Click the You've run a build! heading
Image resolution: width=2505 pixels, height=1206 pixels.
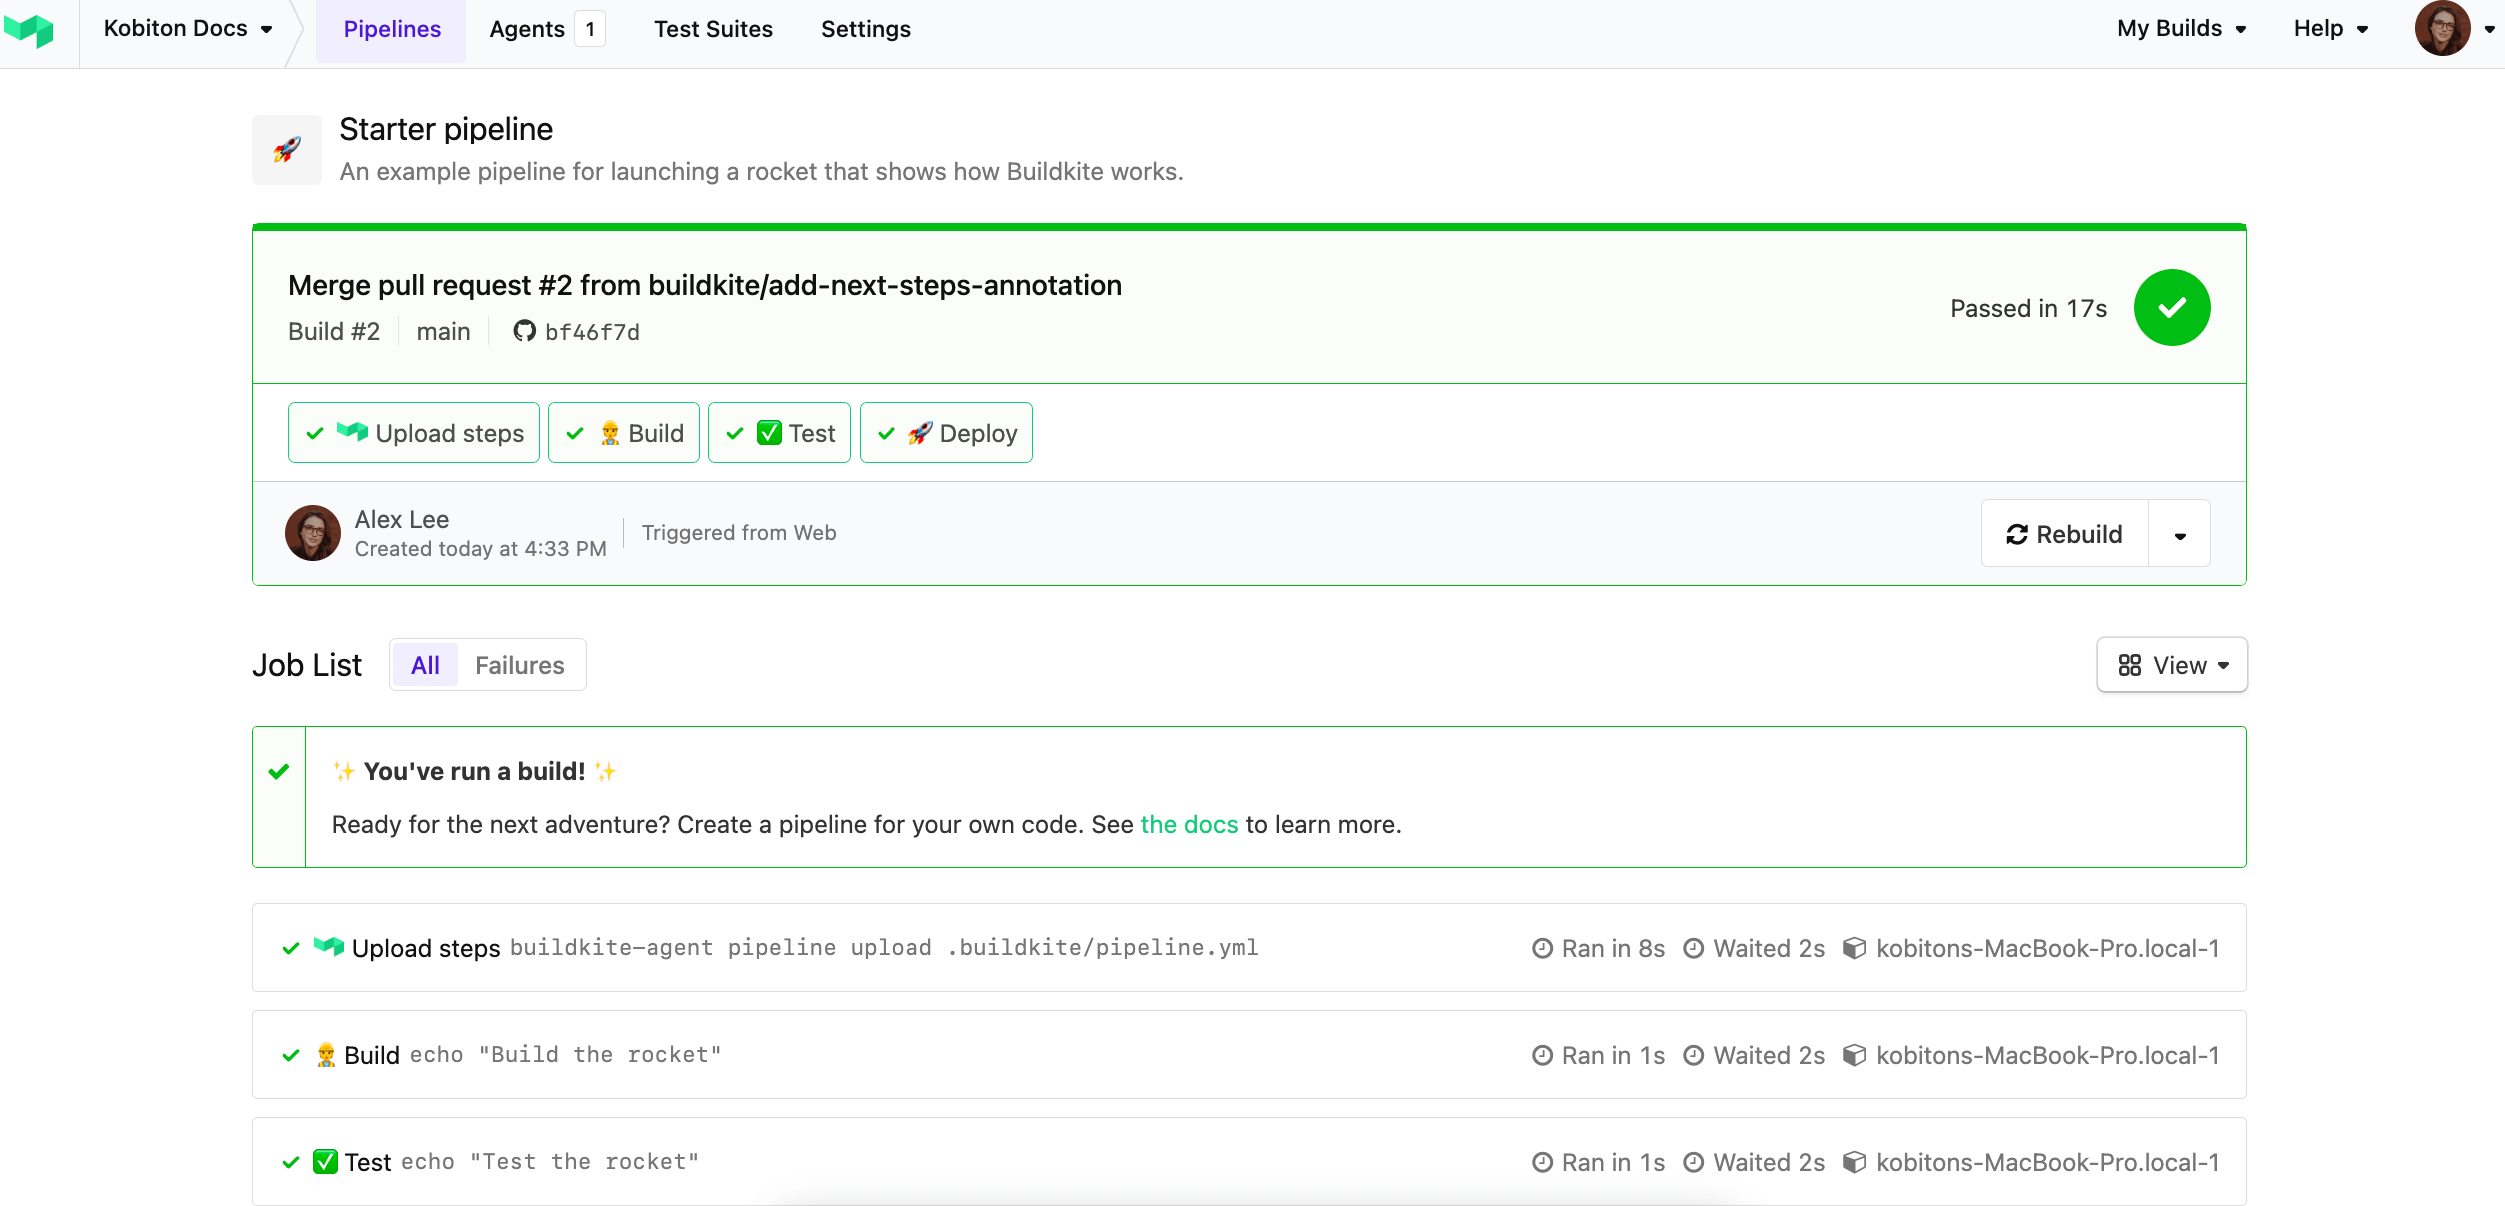475,771
